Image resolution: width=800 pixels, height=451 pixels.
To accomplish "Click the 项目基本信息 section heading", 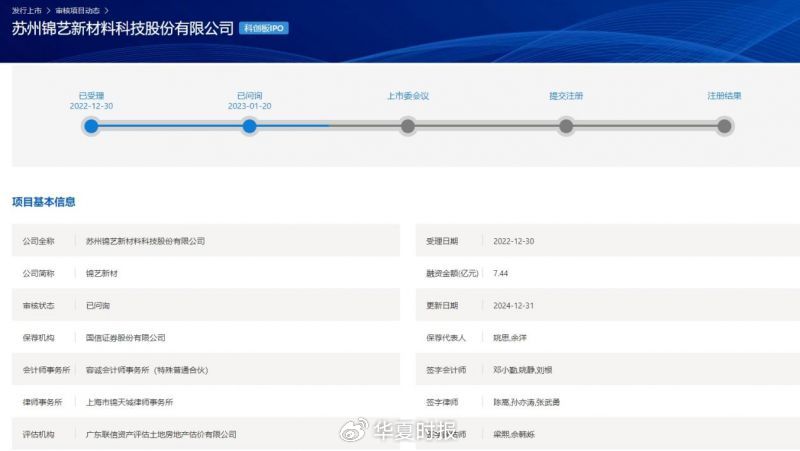I will coord(44,202).
